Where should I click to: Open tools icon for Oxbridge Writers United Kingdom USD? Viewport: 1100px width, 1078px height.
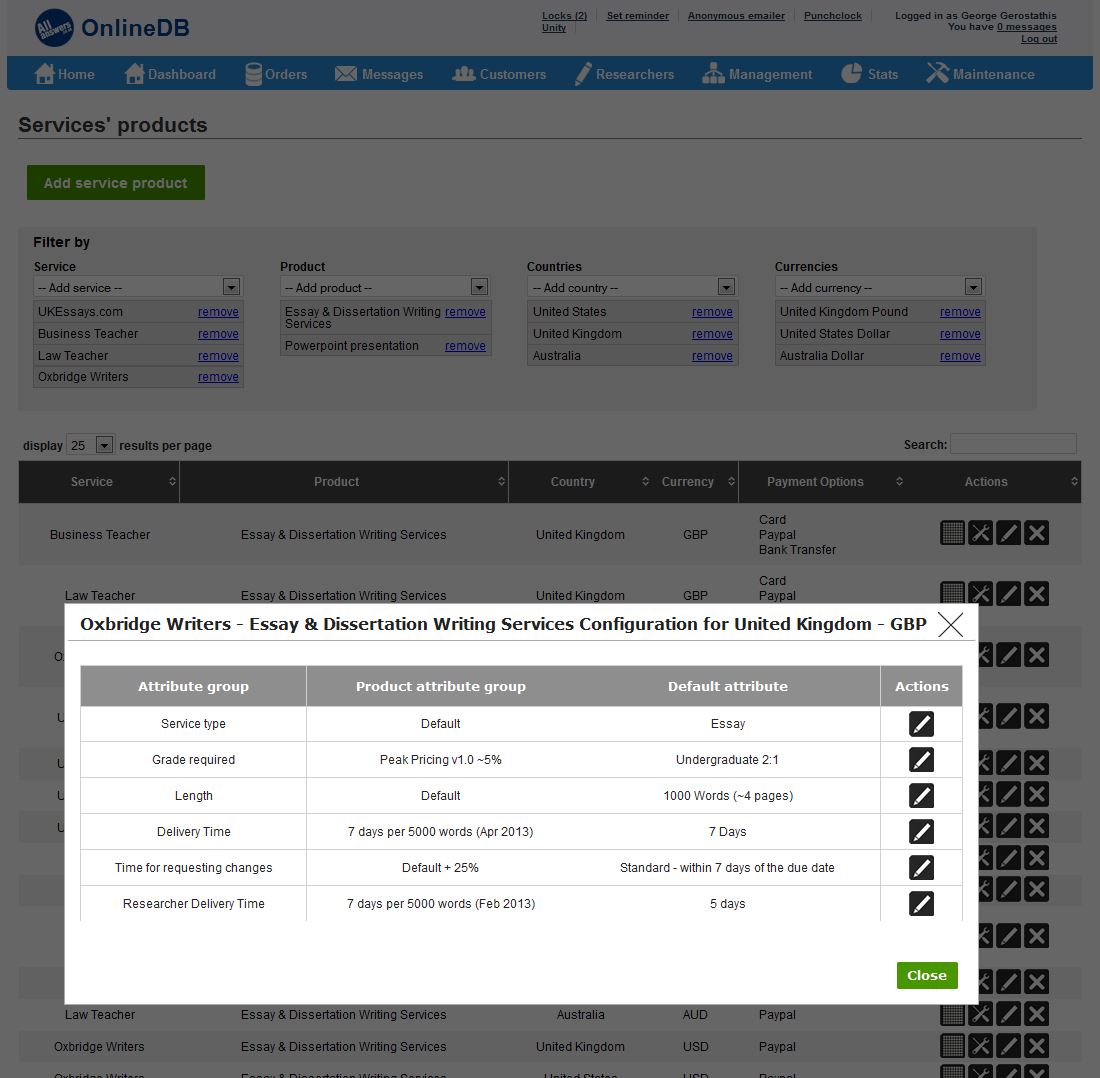(980, 1046)
